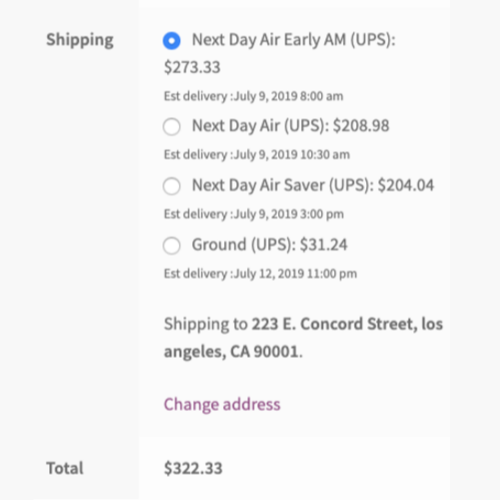
Task: Click the $273.33 shipping price
Action: click(x=192, y=67)
